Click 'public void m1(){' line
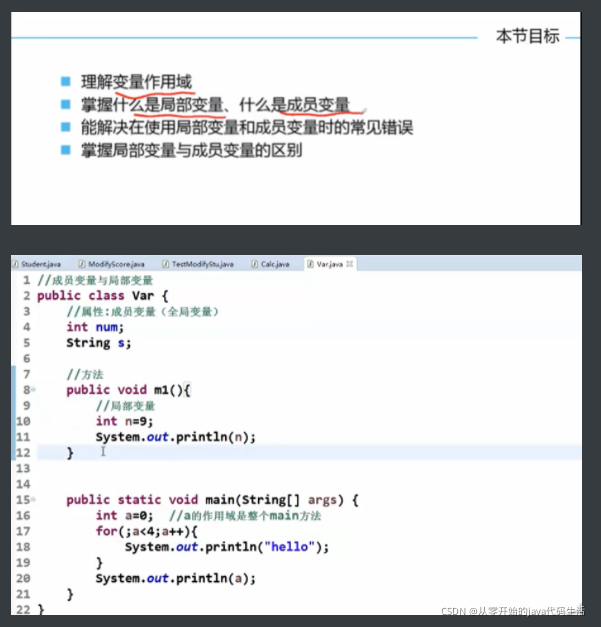 pyautogui.click(x=128, y=390)
